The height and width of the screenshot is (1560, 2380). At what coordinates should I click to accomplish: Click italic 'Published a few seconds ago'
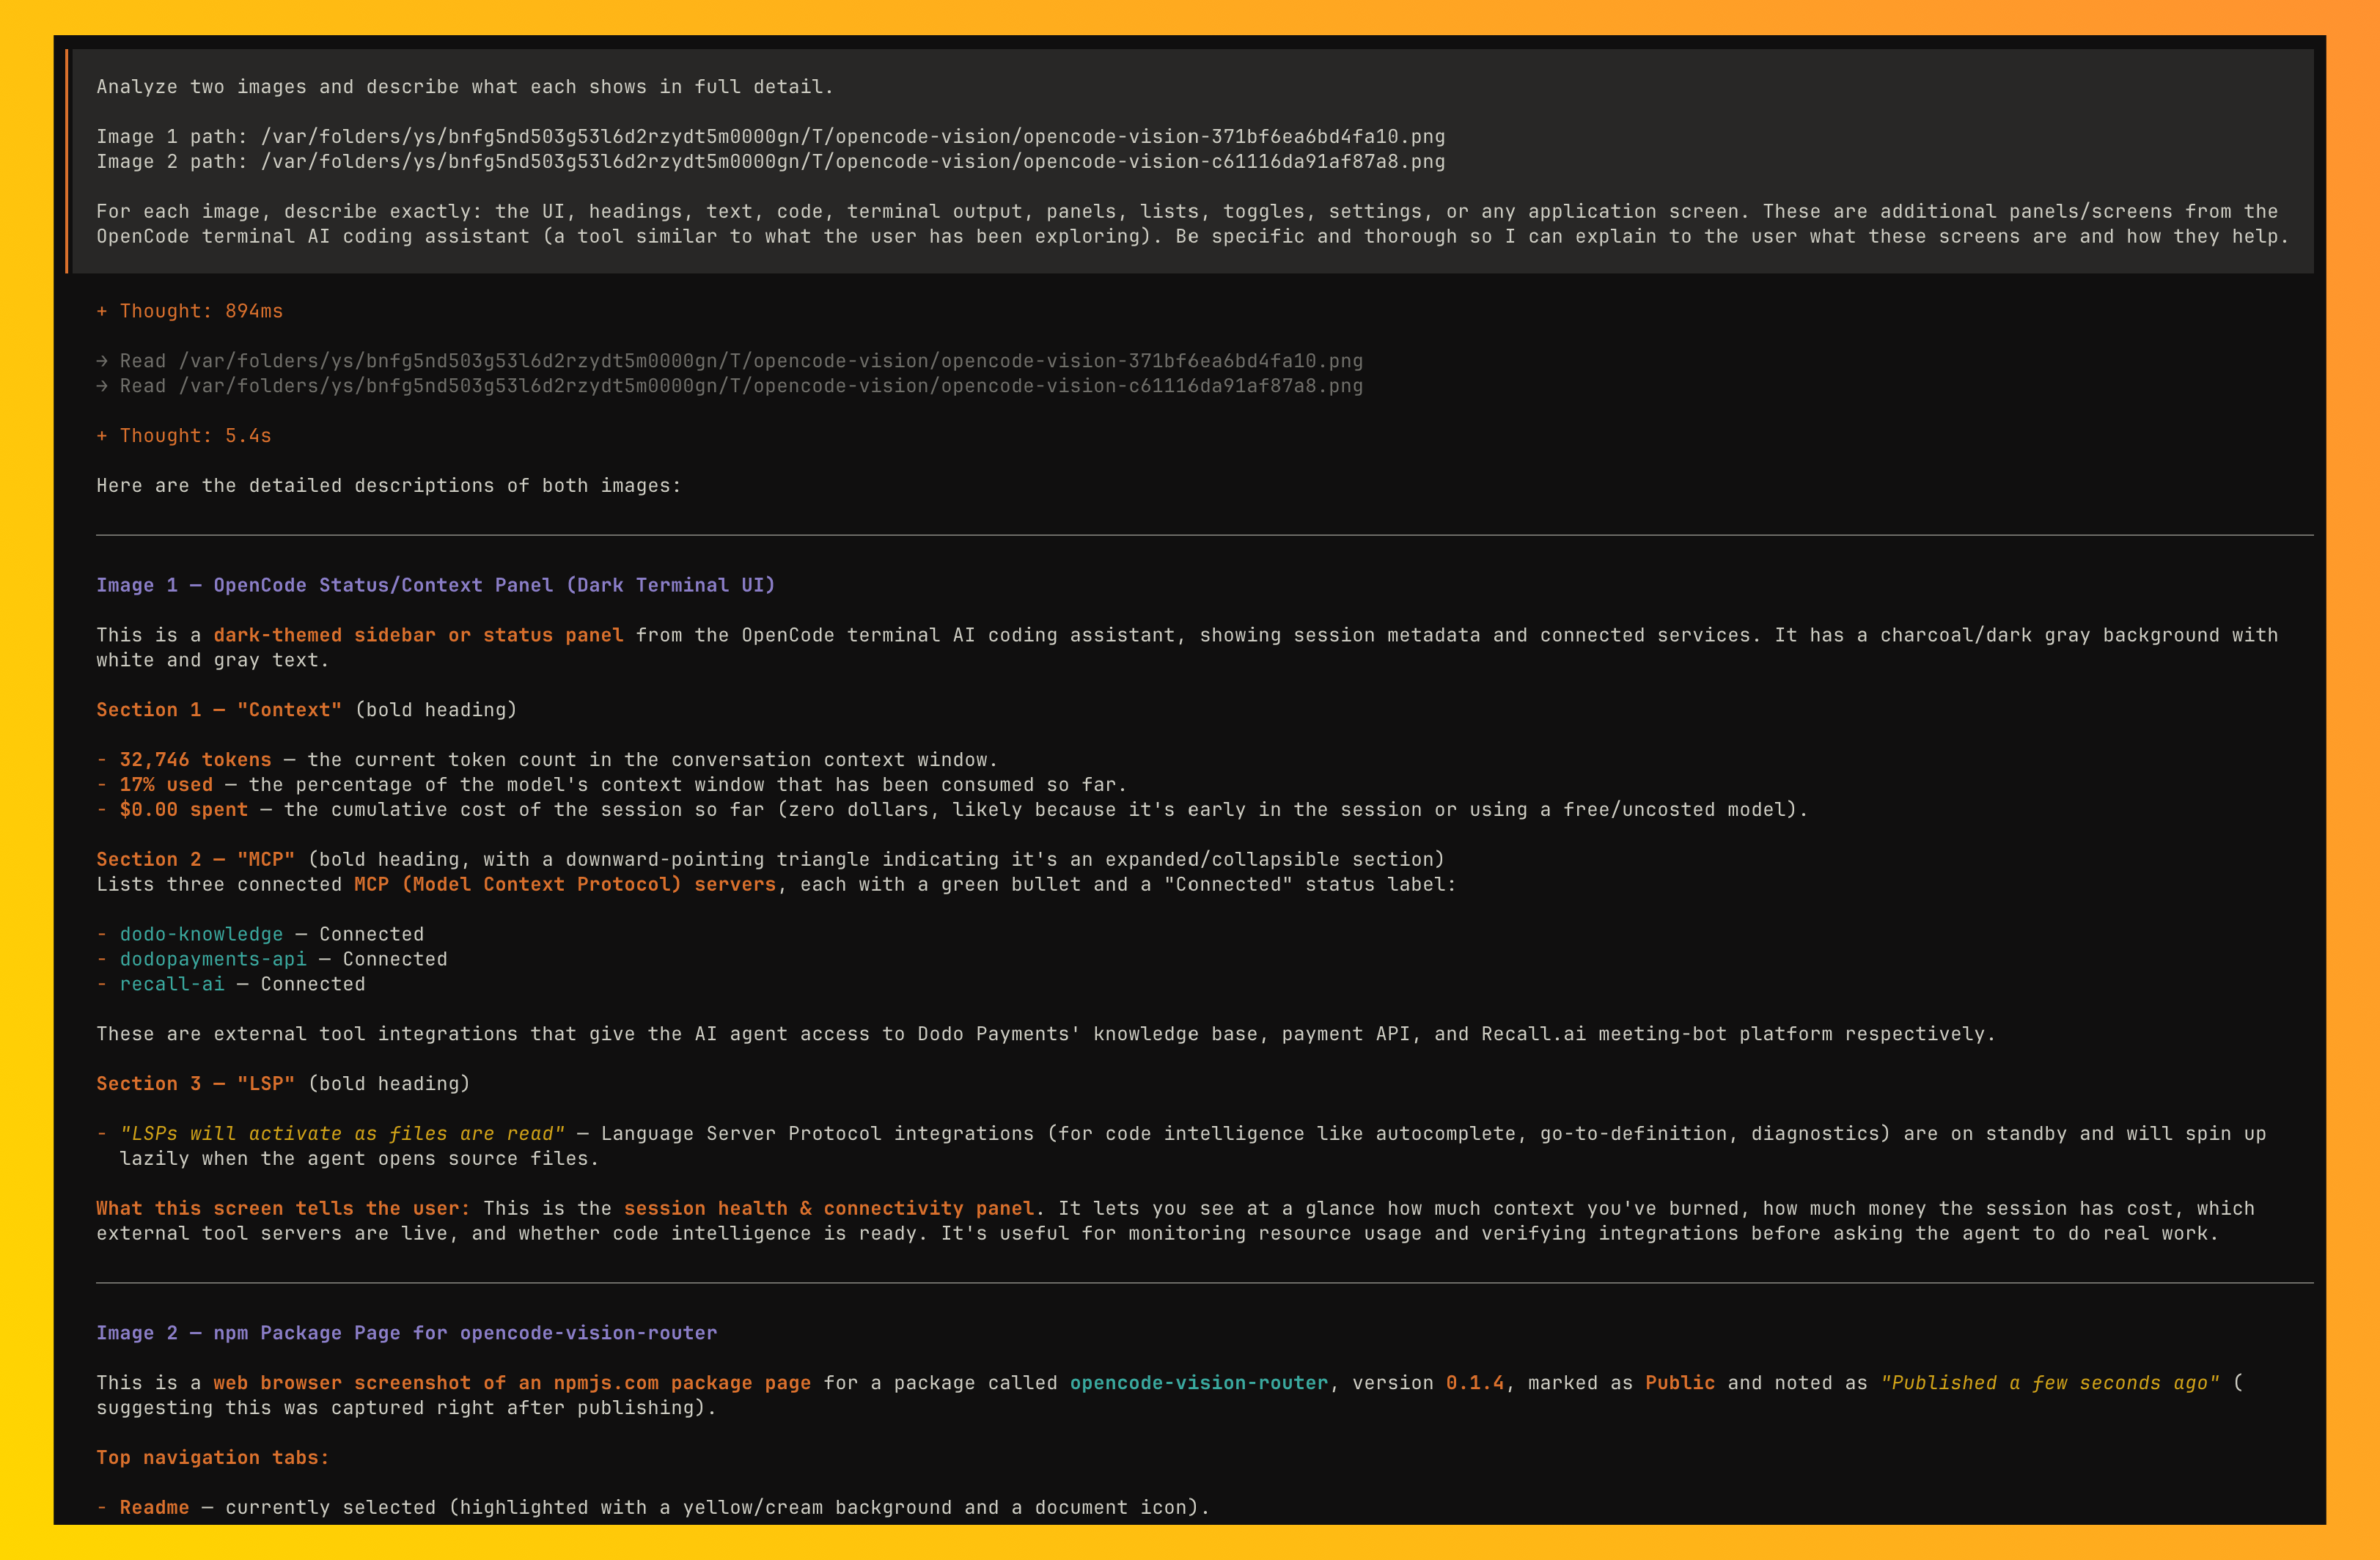coord(2050,1383)
